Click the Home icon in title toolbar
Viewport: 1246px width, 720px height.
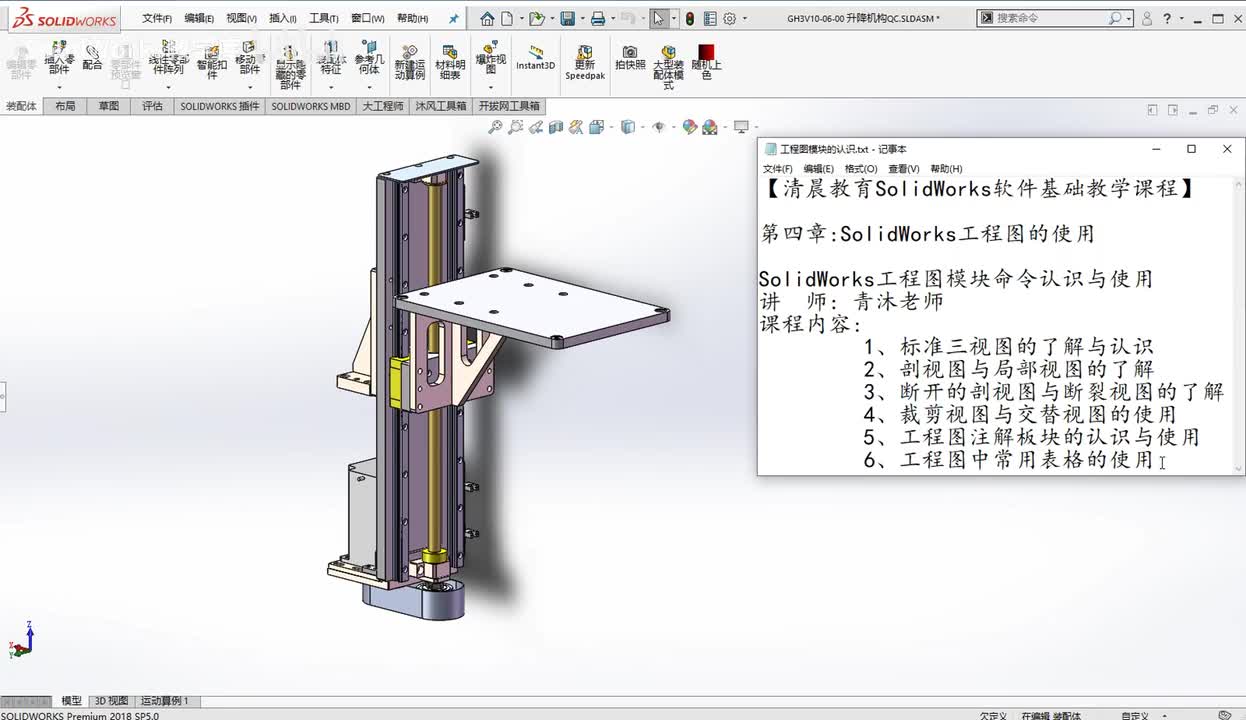coord(487,18)
